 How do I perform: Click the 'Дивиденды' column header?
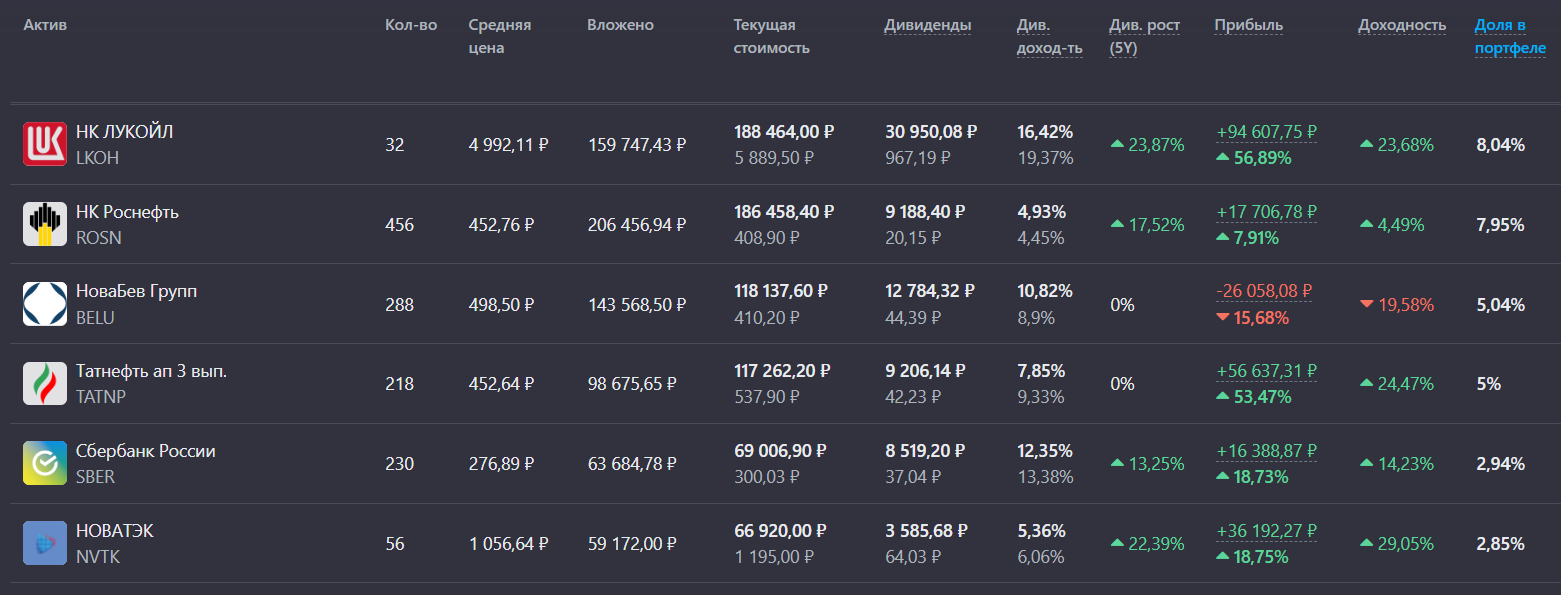(x=927, y=25)
